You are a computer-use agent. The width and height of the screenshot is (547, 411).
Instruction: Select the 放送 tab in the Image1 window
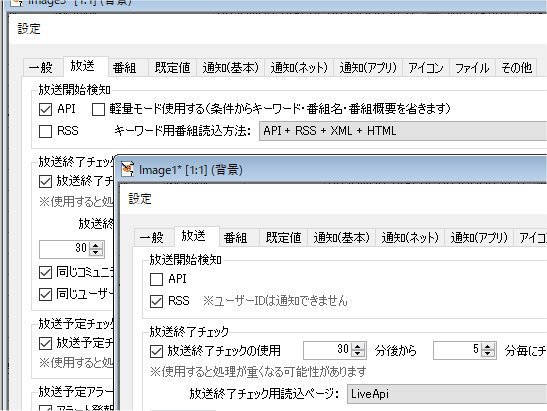[196, 236]
